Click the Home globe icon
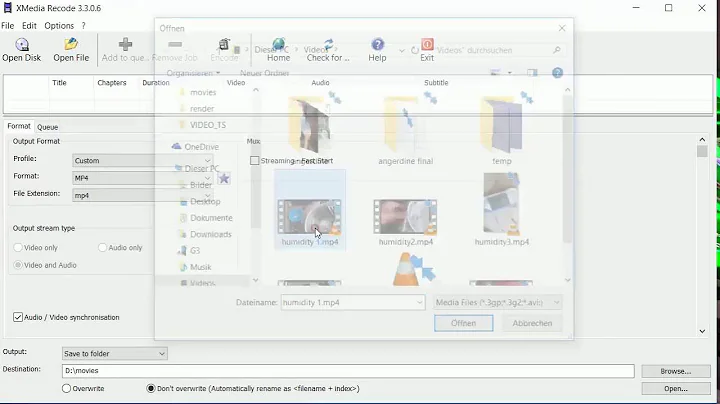This screenshot has width=720, height=404. point(278,45)
